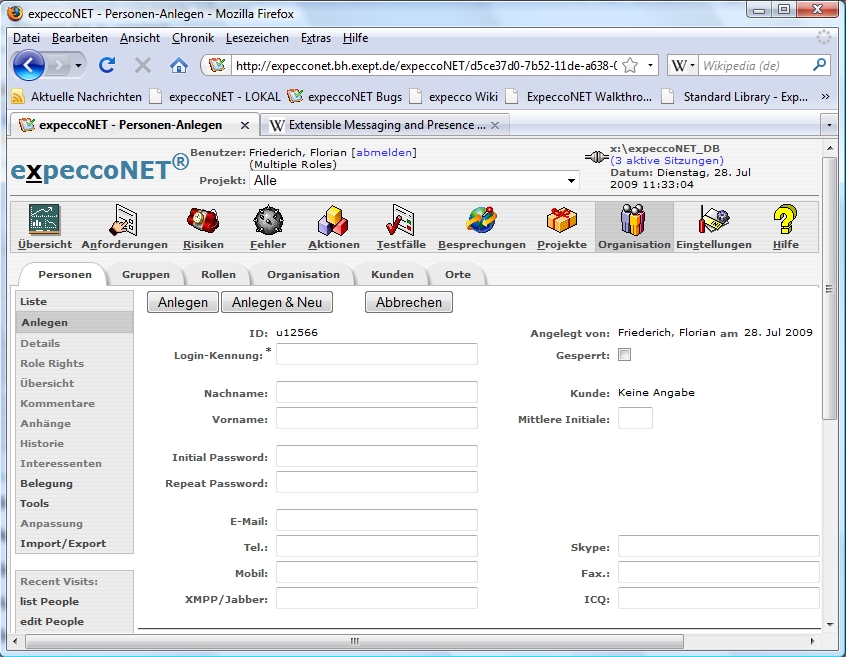Click the horizontal scrollbar thumb
This screenshot has height=657, width=846.
coord(354,641)
